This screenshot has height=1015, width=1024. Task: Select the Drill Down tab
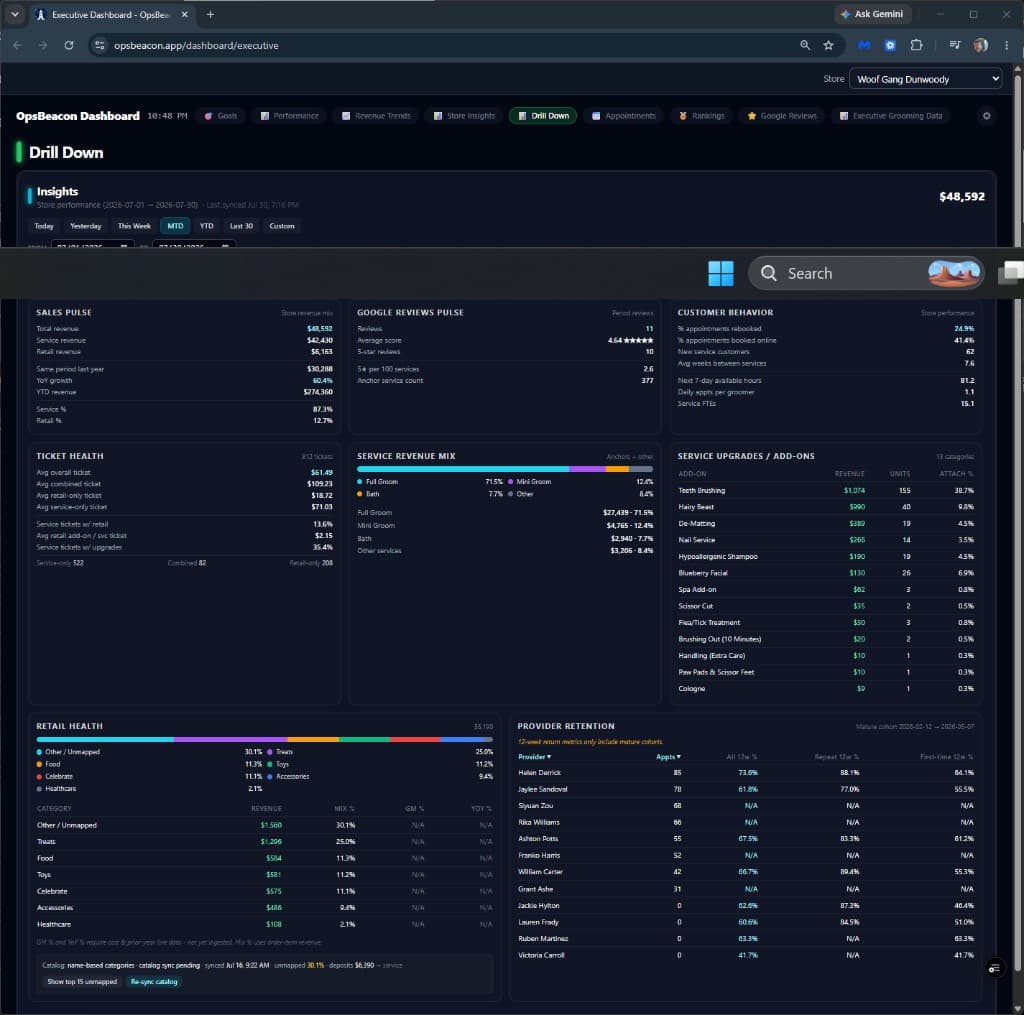(543, 116)
